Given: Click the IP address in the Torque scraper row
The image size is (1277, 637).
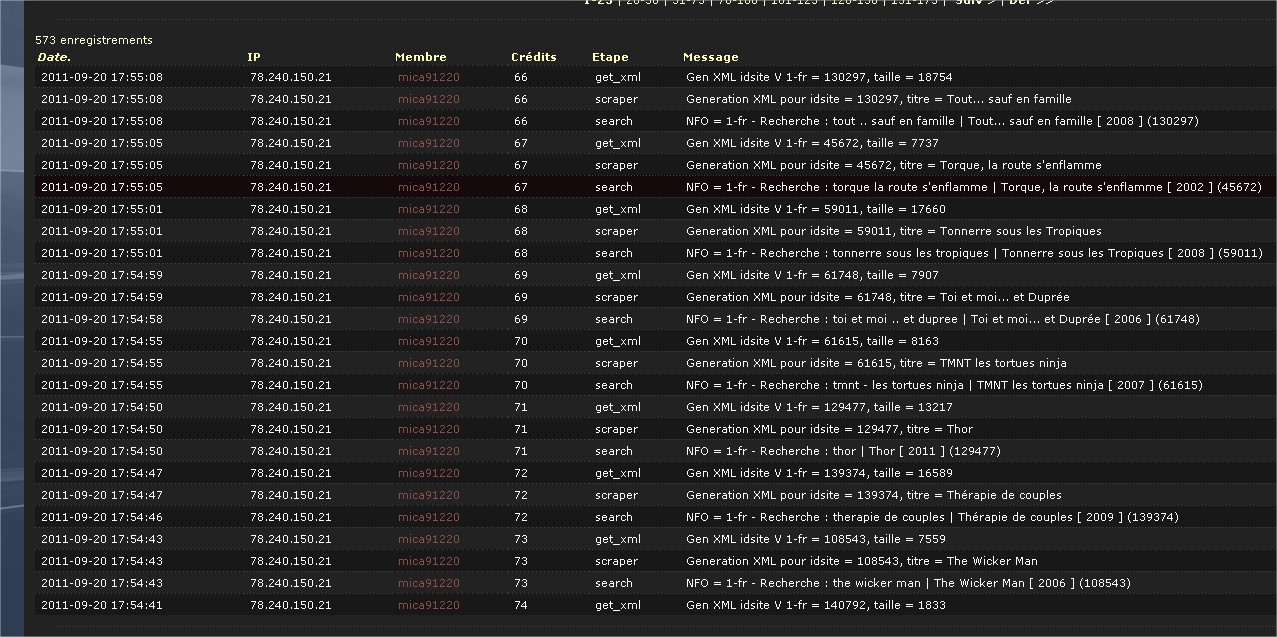Looking at the screenshot, I should coord(290,165).
